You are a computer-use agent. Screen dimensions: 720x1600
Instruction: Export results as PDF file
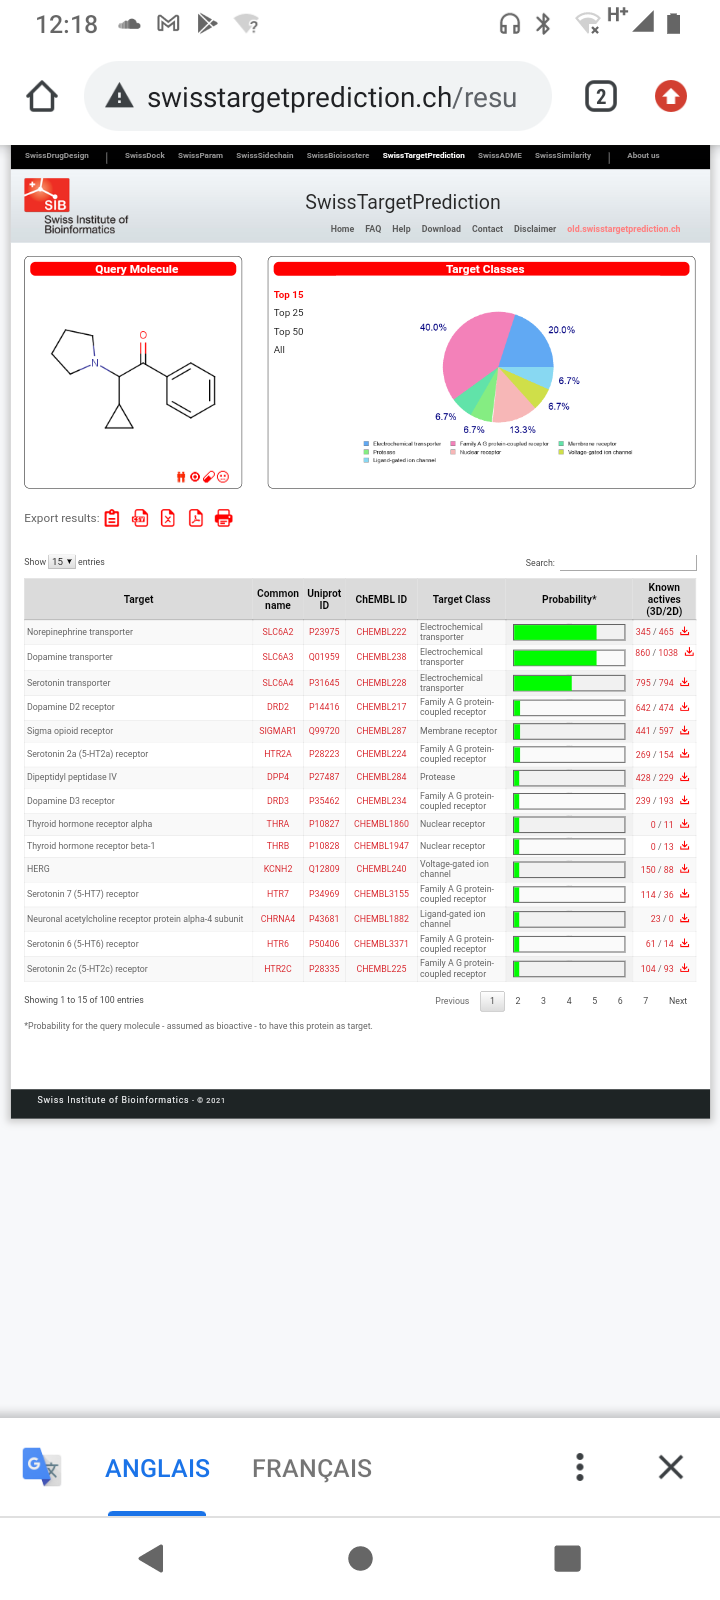[196, 518]
